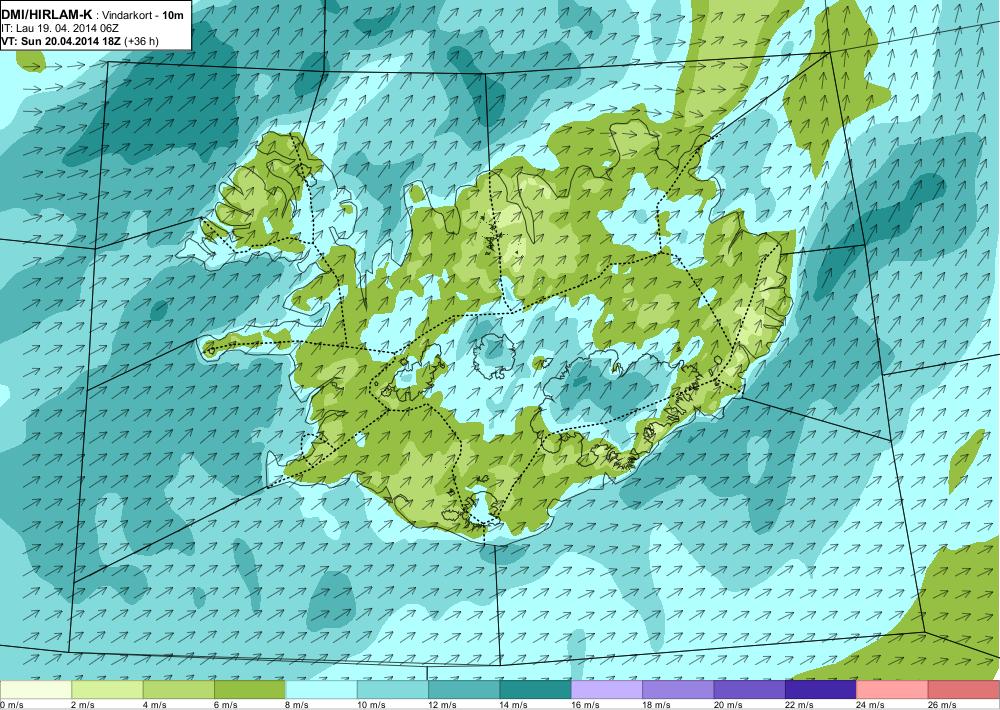Click the '20 m/s' legend label

pyautogui.click(x=728, y=705)
